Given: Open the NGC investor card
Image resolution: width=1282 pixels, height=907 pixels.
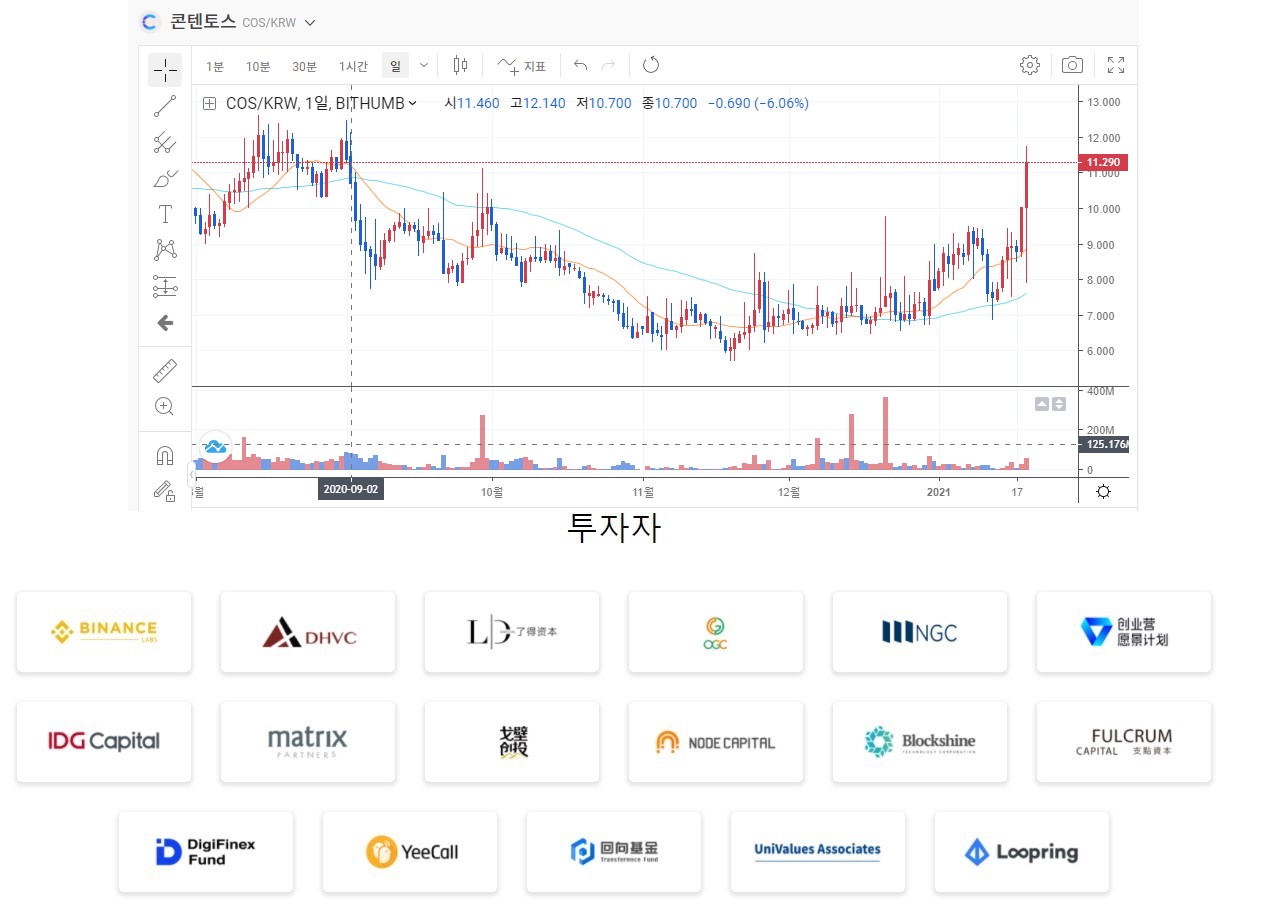Looking at the screenshot, I should [x=920, y=632].
